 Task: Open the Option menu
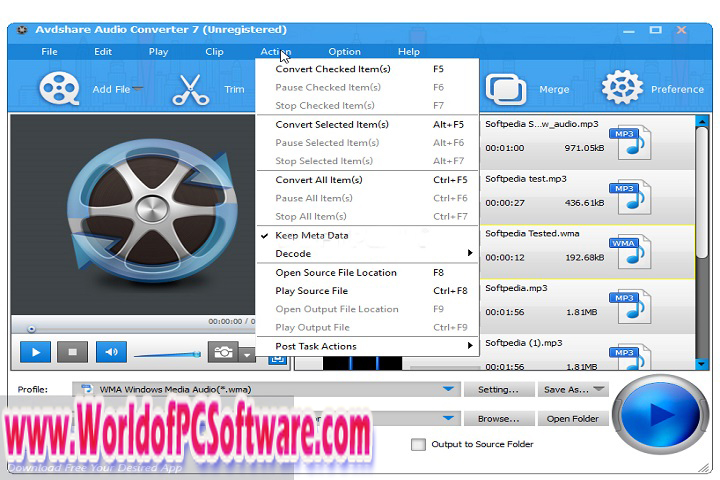344,51
